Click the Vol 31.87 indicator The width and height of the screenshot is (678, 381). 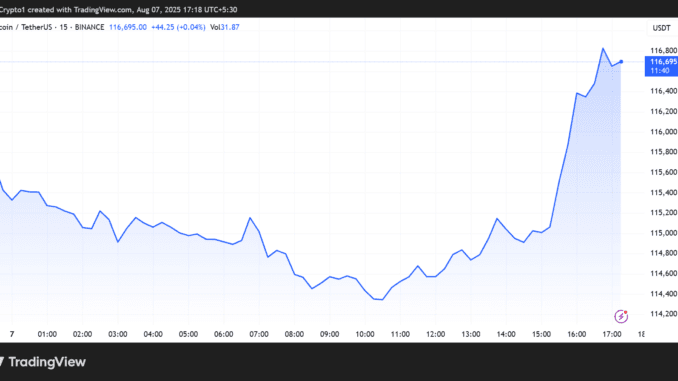point(224,27)
